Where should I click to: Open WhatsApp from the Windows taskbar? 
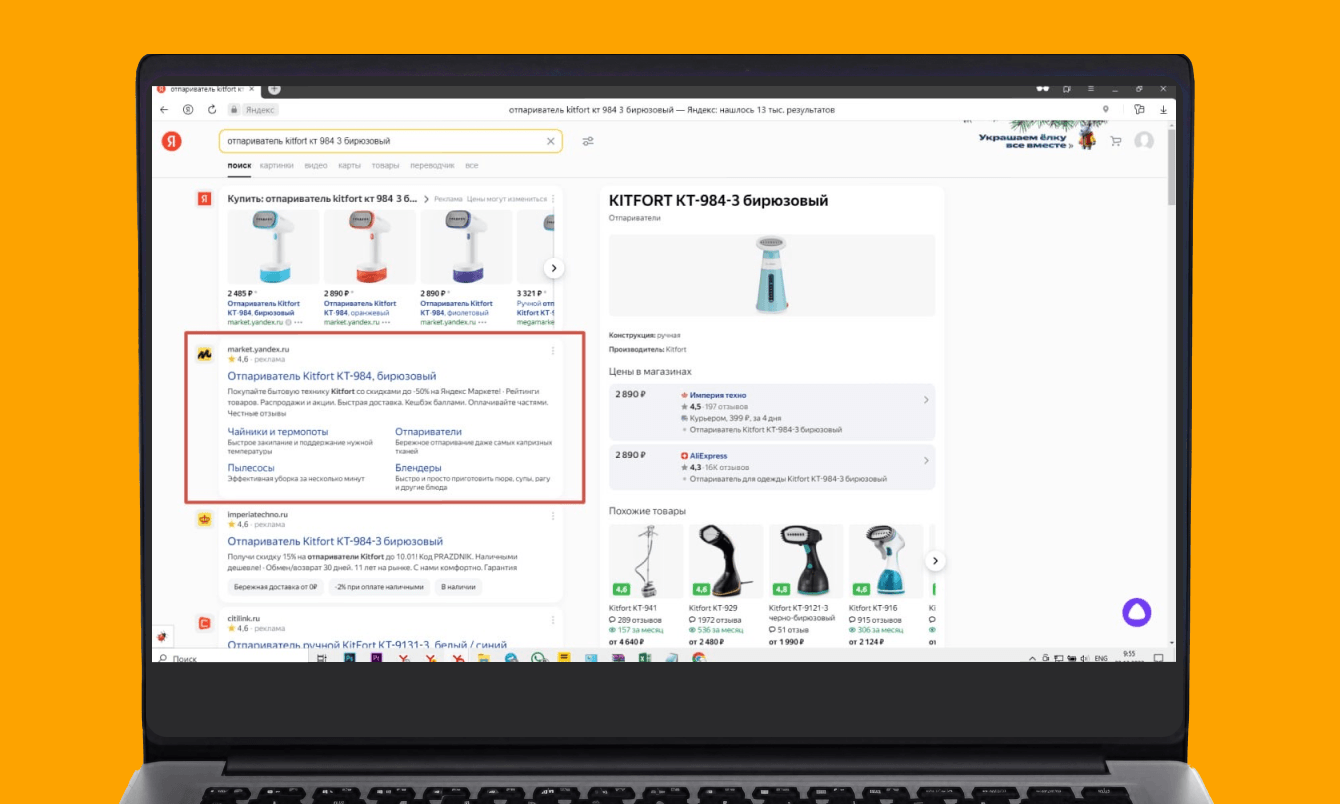(539, 658)
